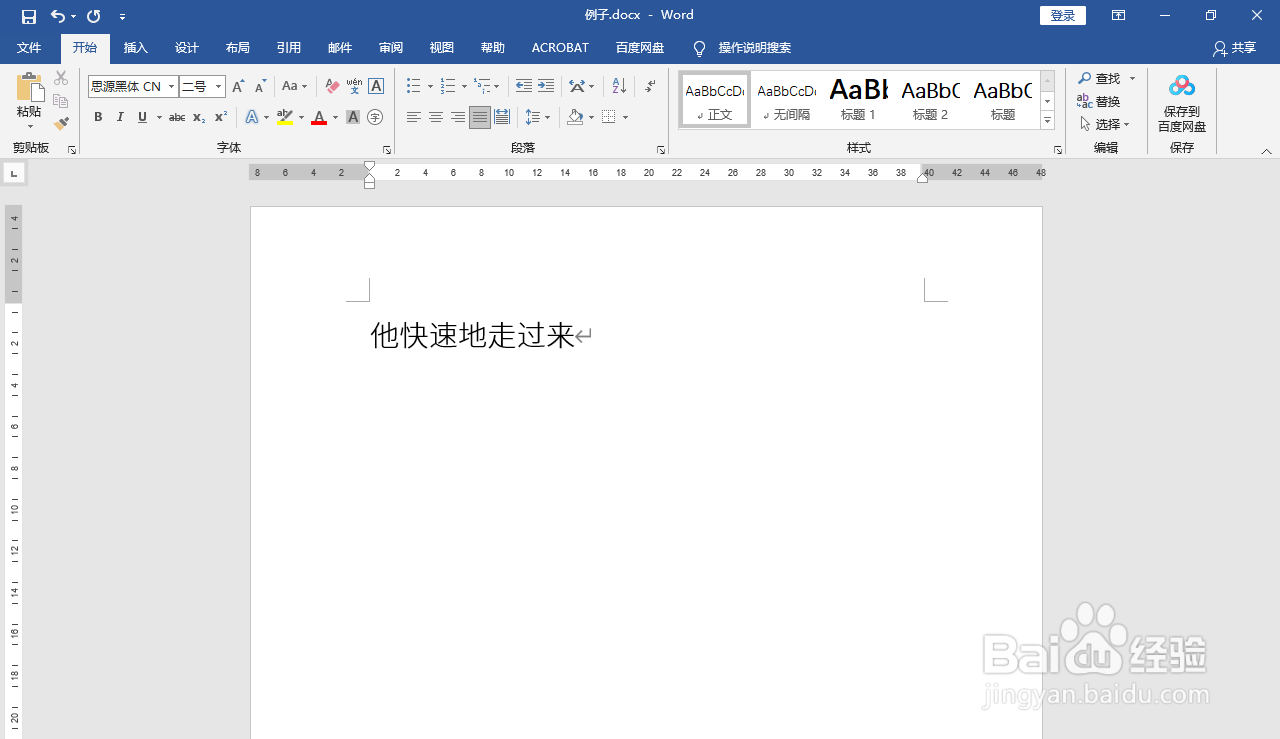
Task: Open the Font dialog launcher
Action: tap(387, 150)
